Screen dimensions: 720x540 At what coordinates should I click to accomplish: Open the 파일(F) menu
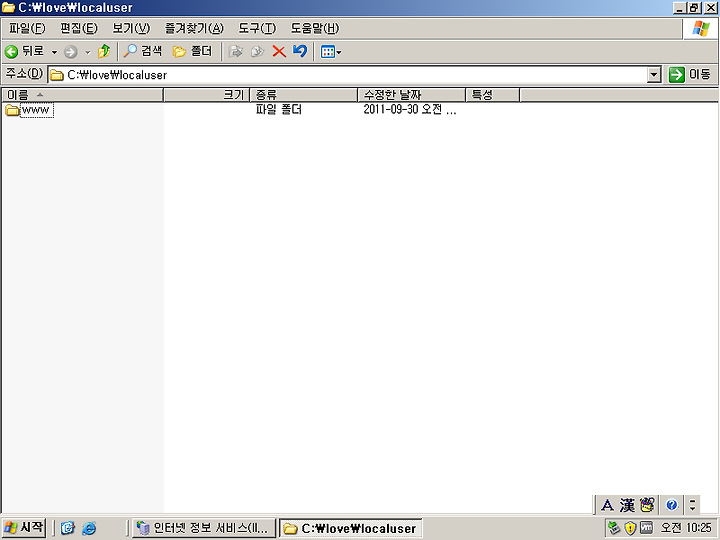coord(27,28)
